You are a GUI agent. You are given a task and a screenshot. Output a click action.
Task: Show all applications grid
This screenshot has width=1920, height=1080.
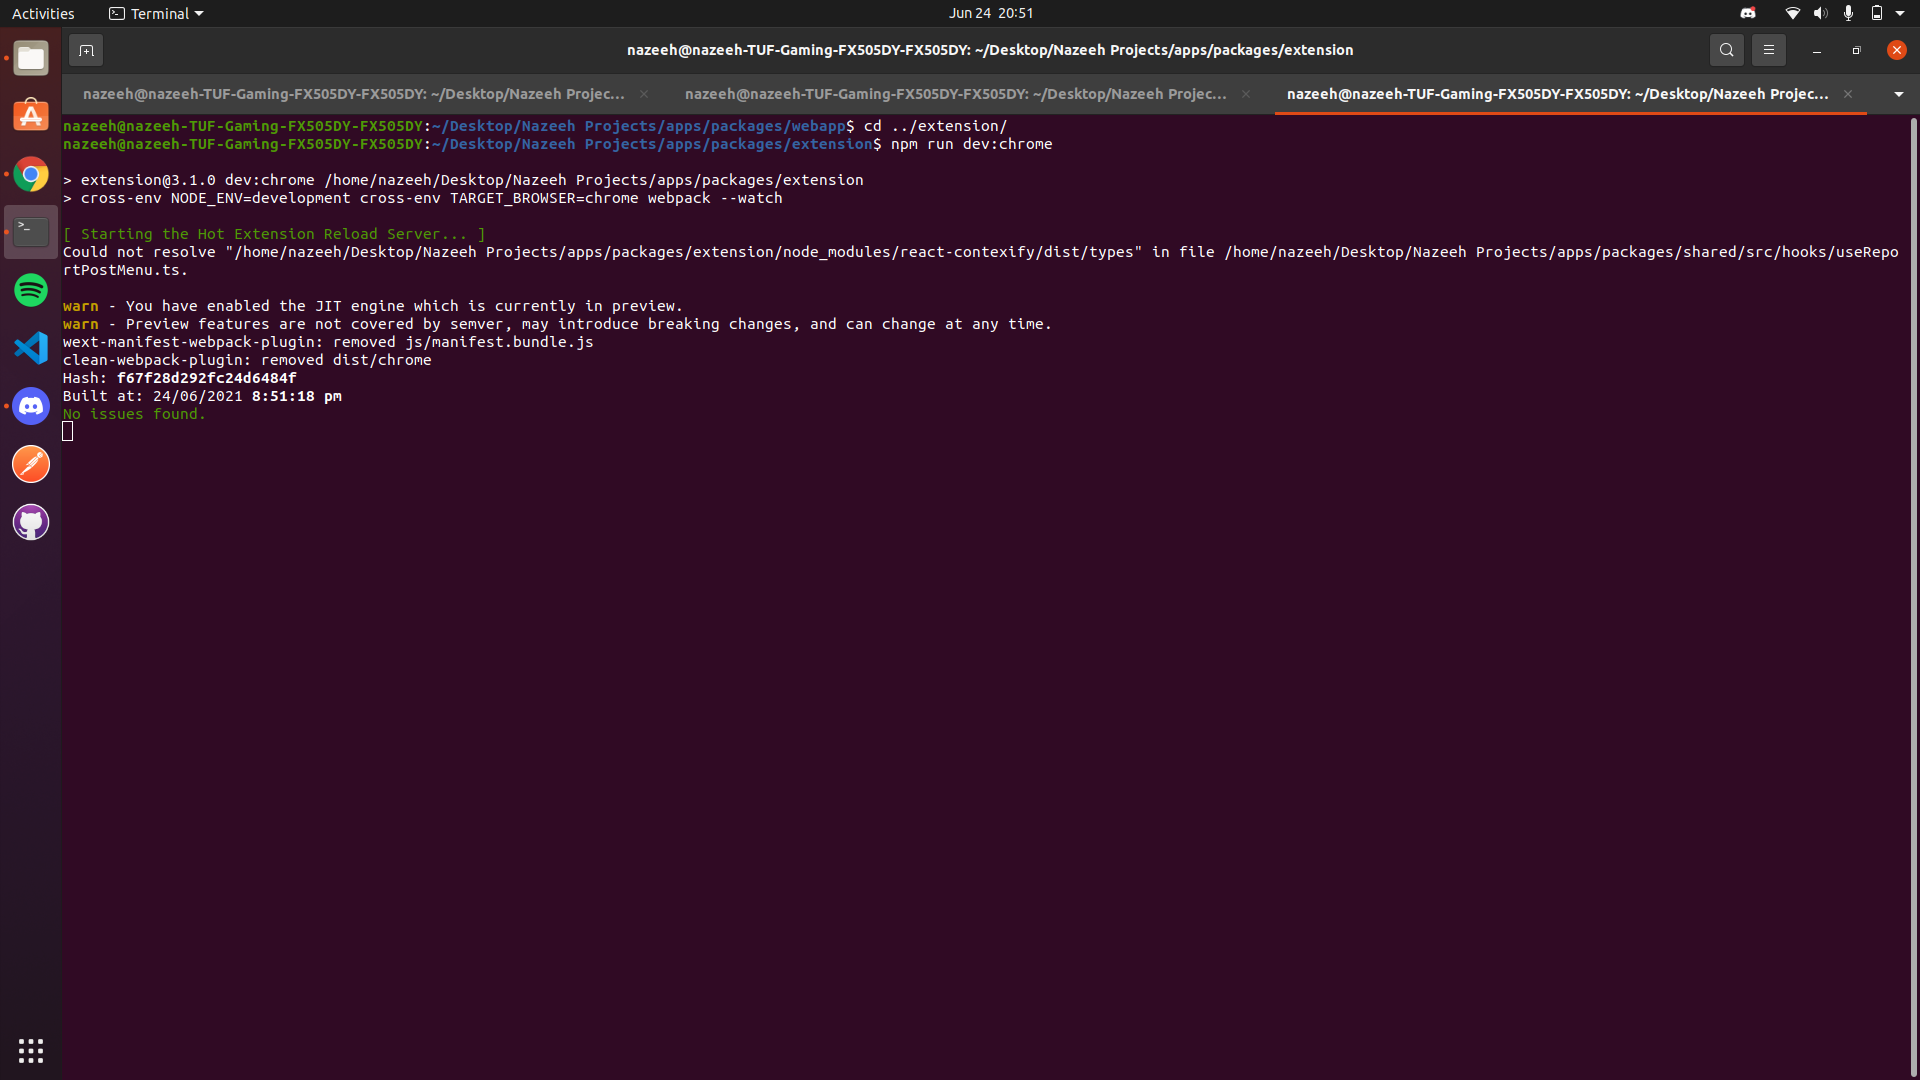[x=31, y=1050]
